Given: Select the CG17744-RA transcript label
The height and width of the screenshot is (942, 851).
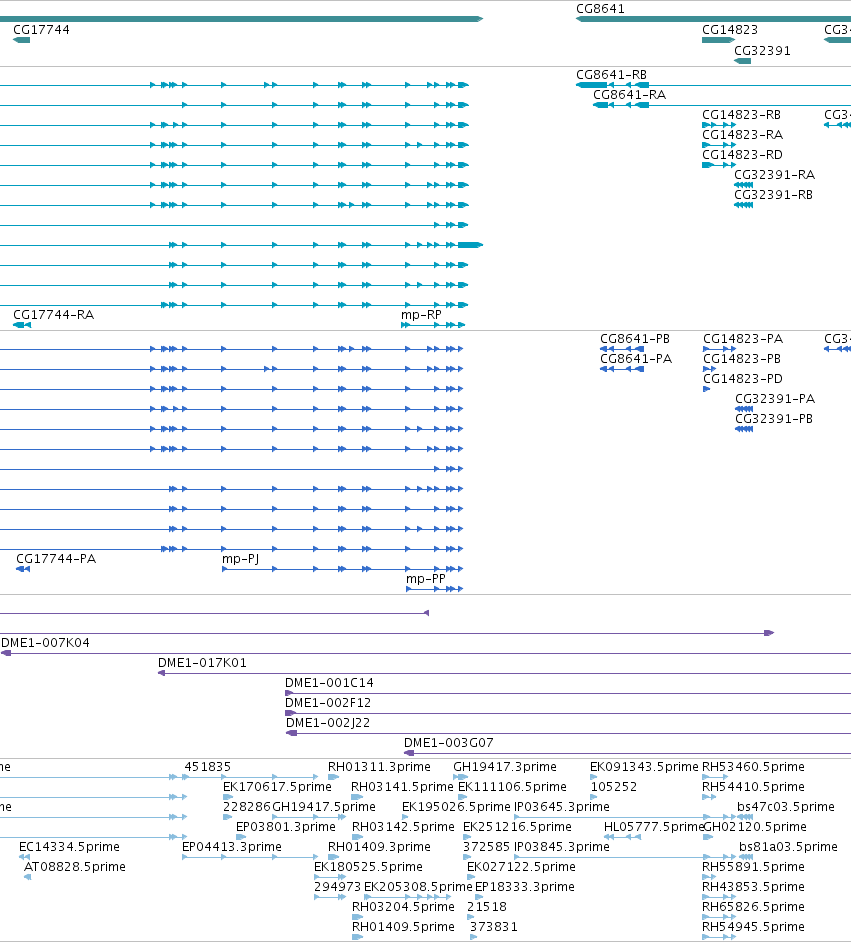Looking at the screenshot, I should click(x=53, y=314).
